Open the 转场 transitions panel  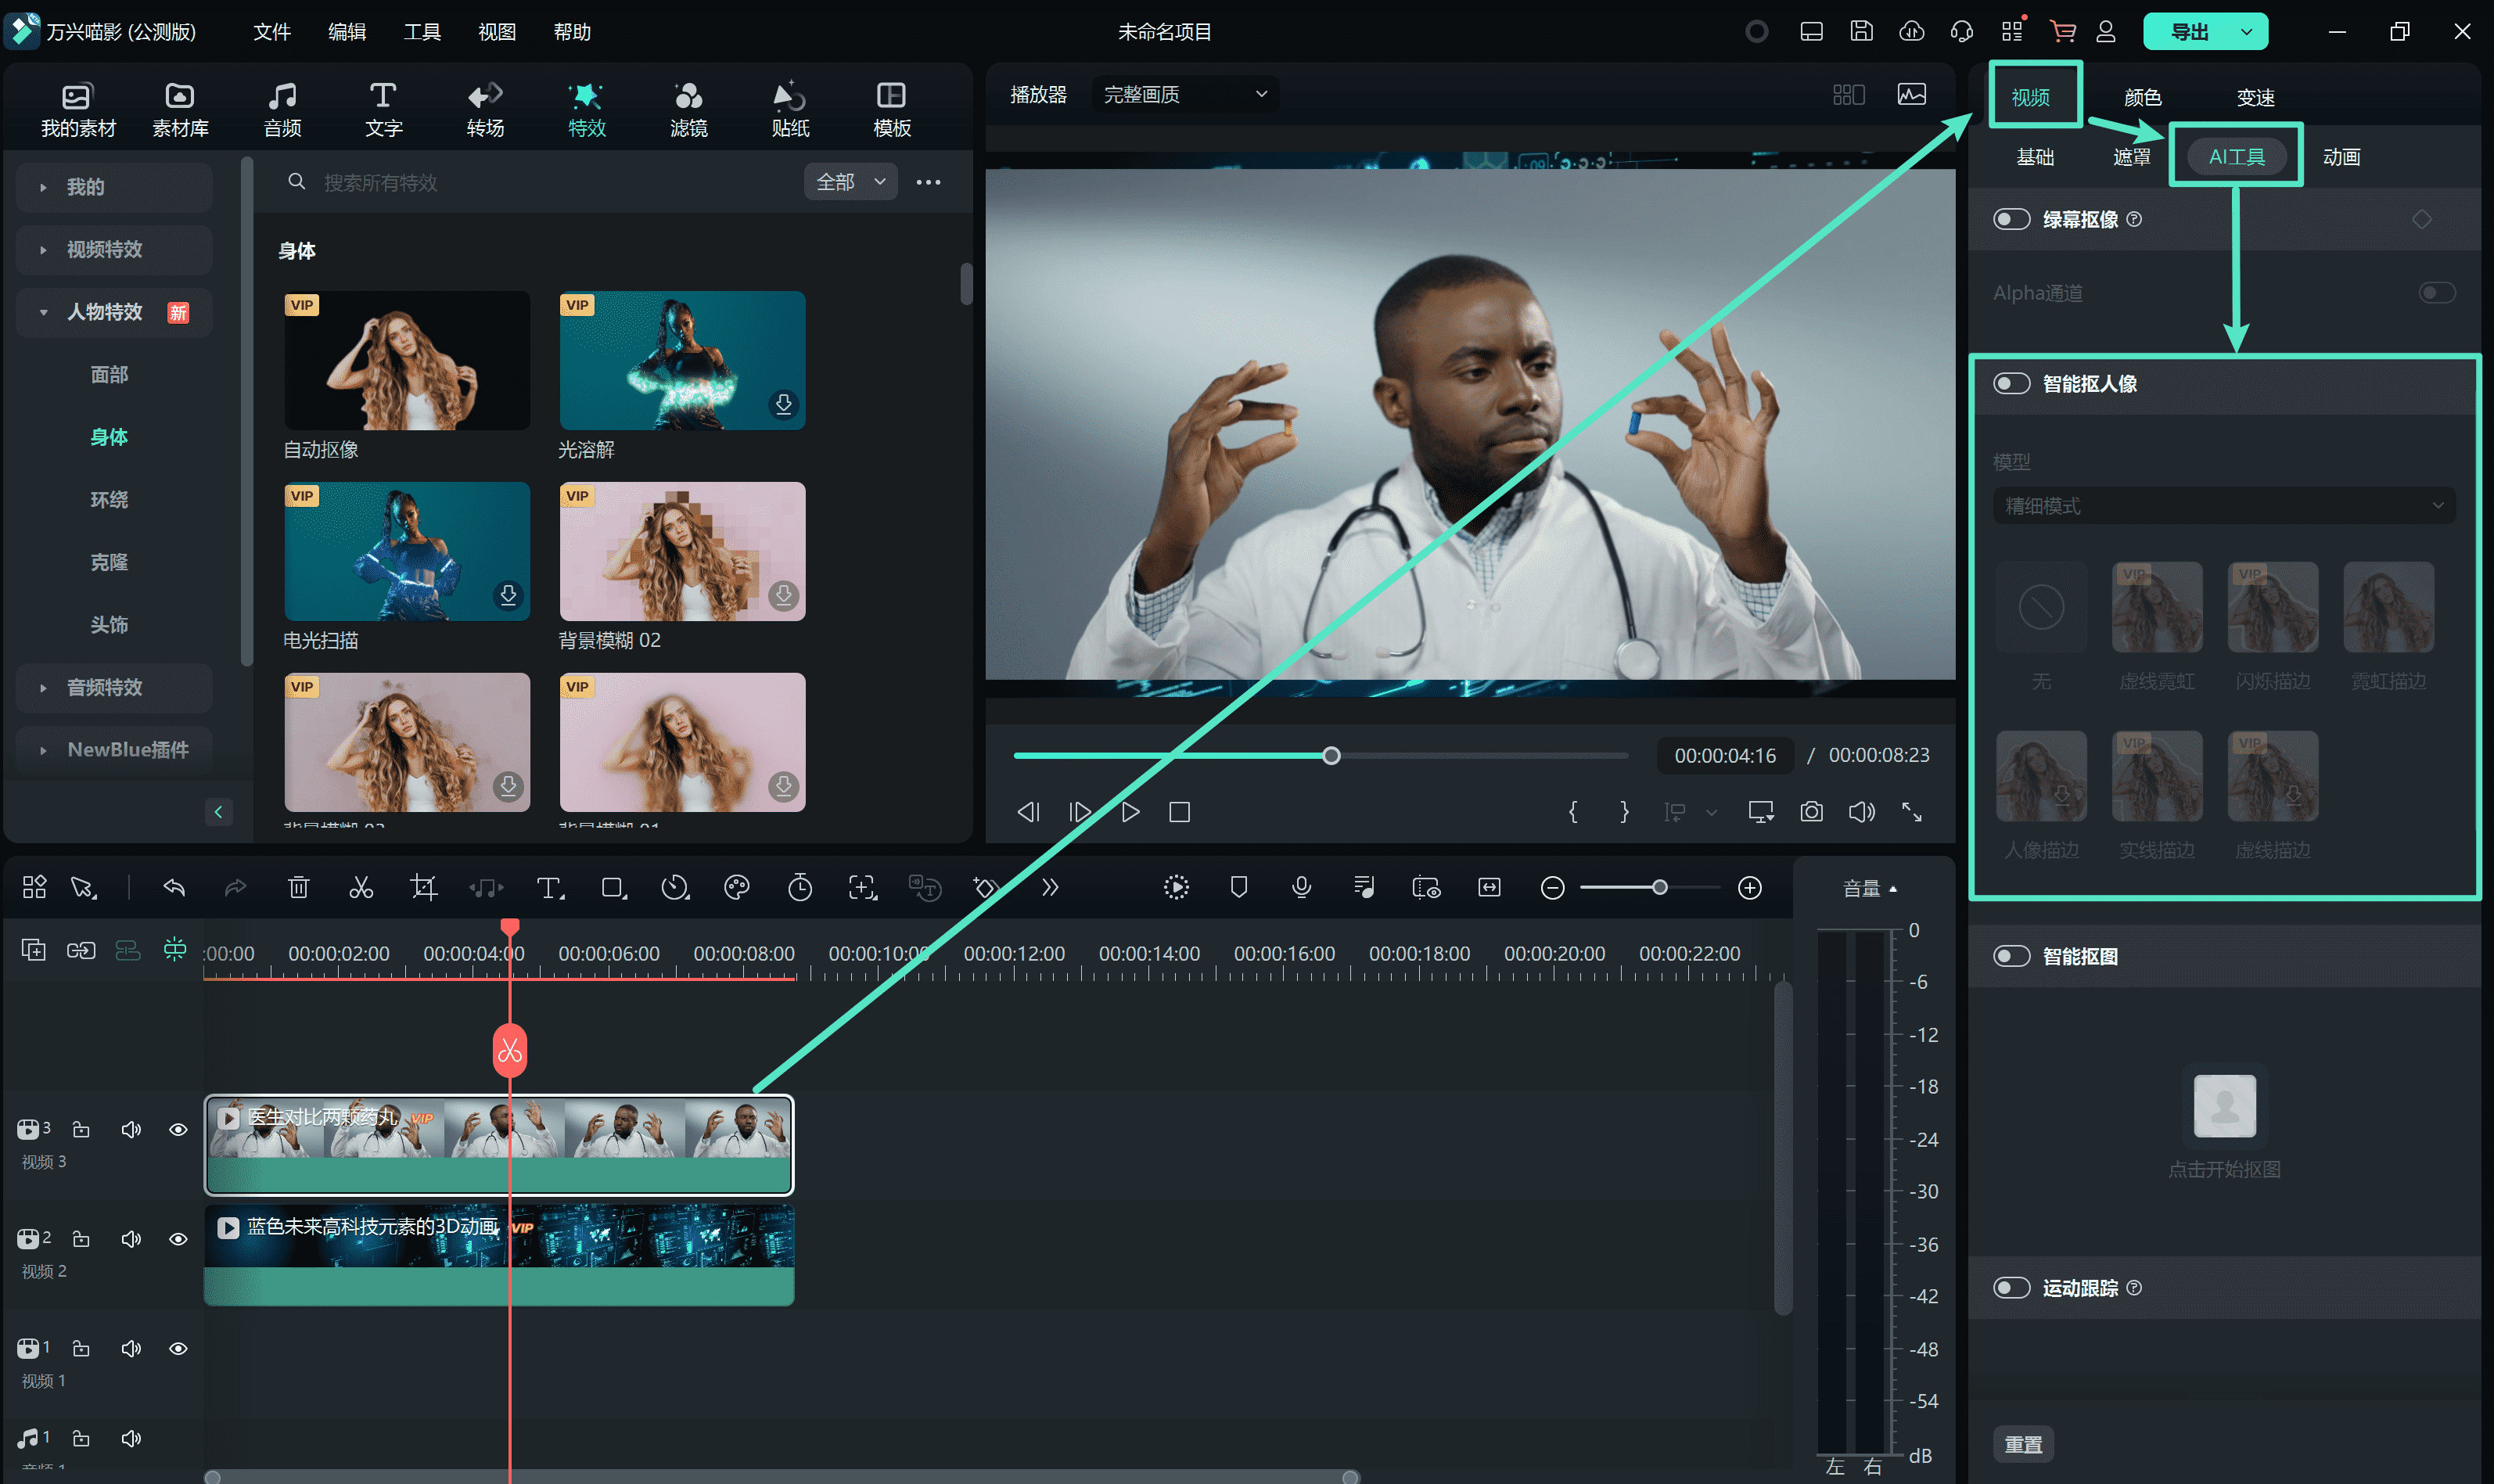[485, 109]
